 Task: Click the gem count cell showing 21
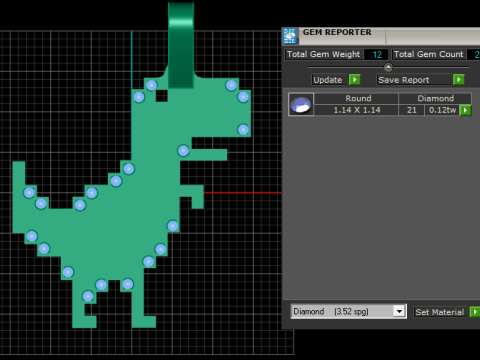(x=412, y=110)
